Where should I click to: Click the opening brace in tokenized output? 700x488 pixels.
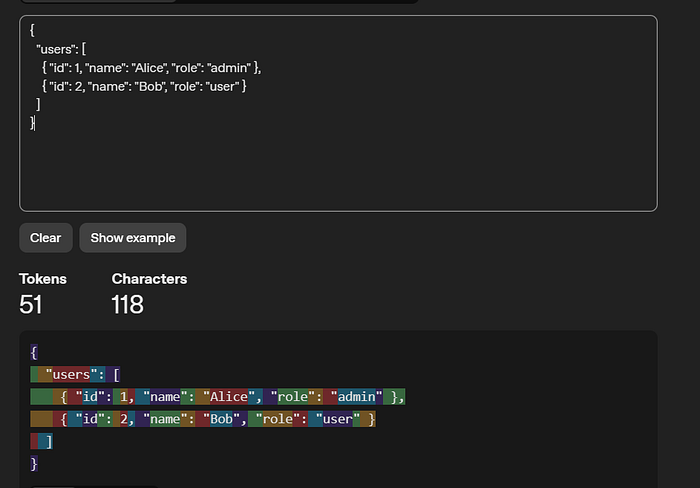tap(35, 353)
